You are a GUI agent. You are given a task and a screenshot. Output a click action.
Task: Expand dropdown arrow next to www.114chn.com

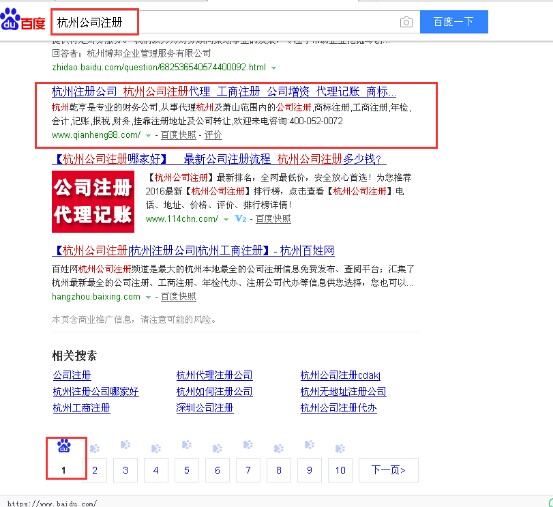(x=226, y=219)
